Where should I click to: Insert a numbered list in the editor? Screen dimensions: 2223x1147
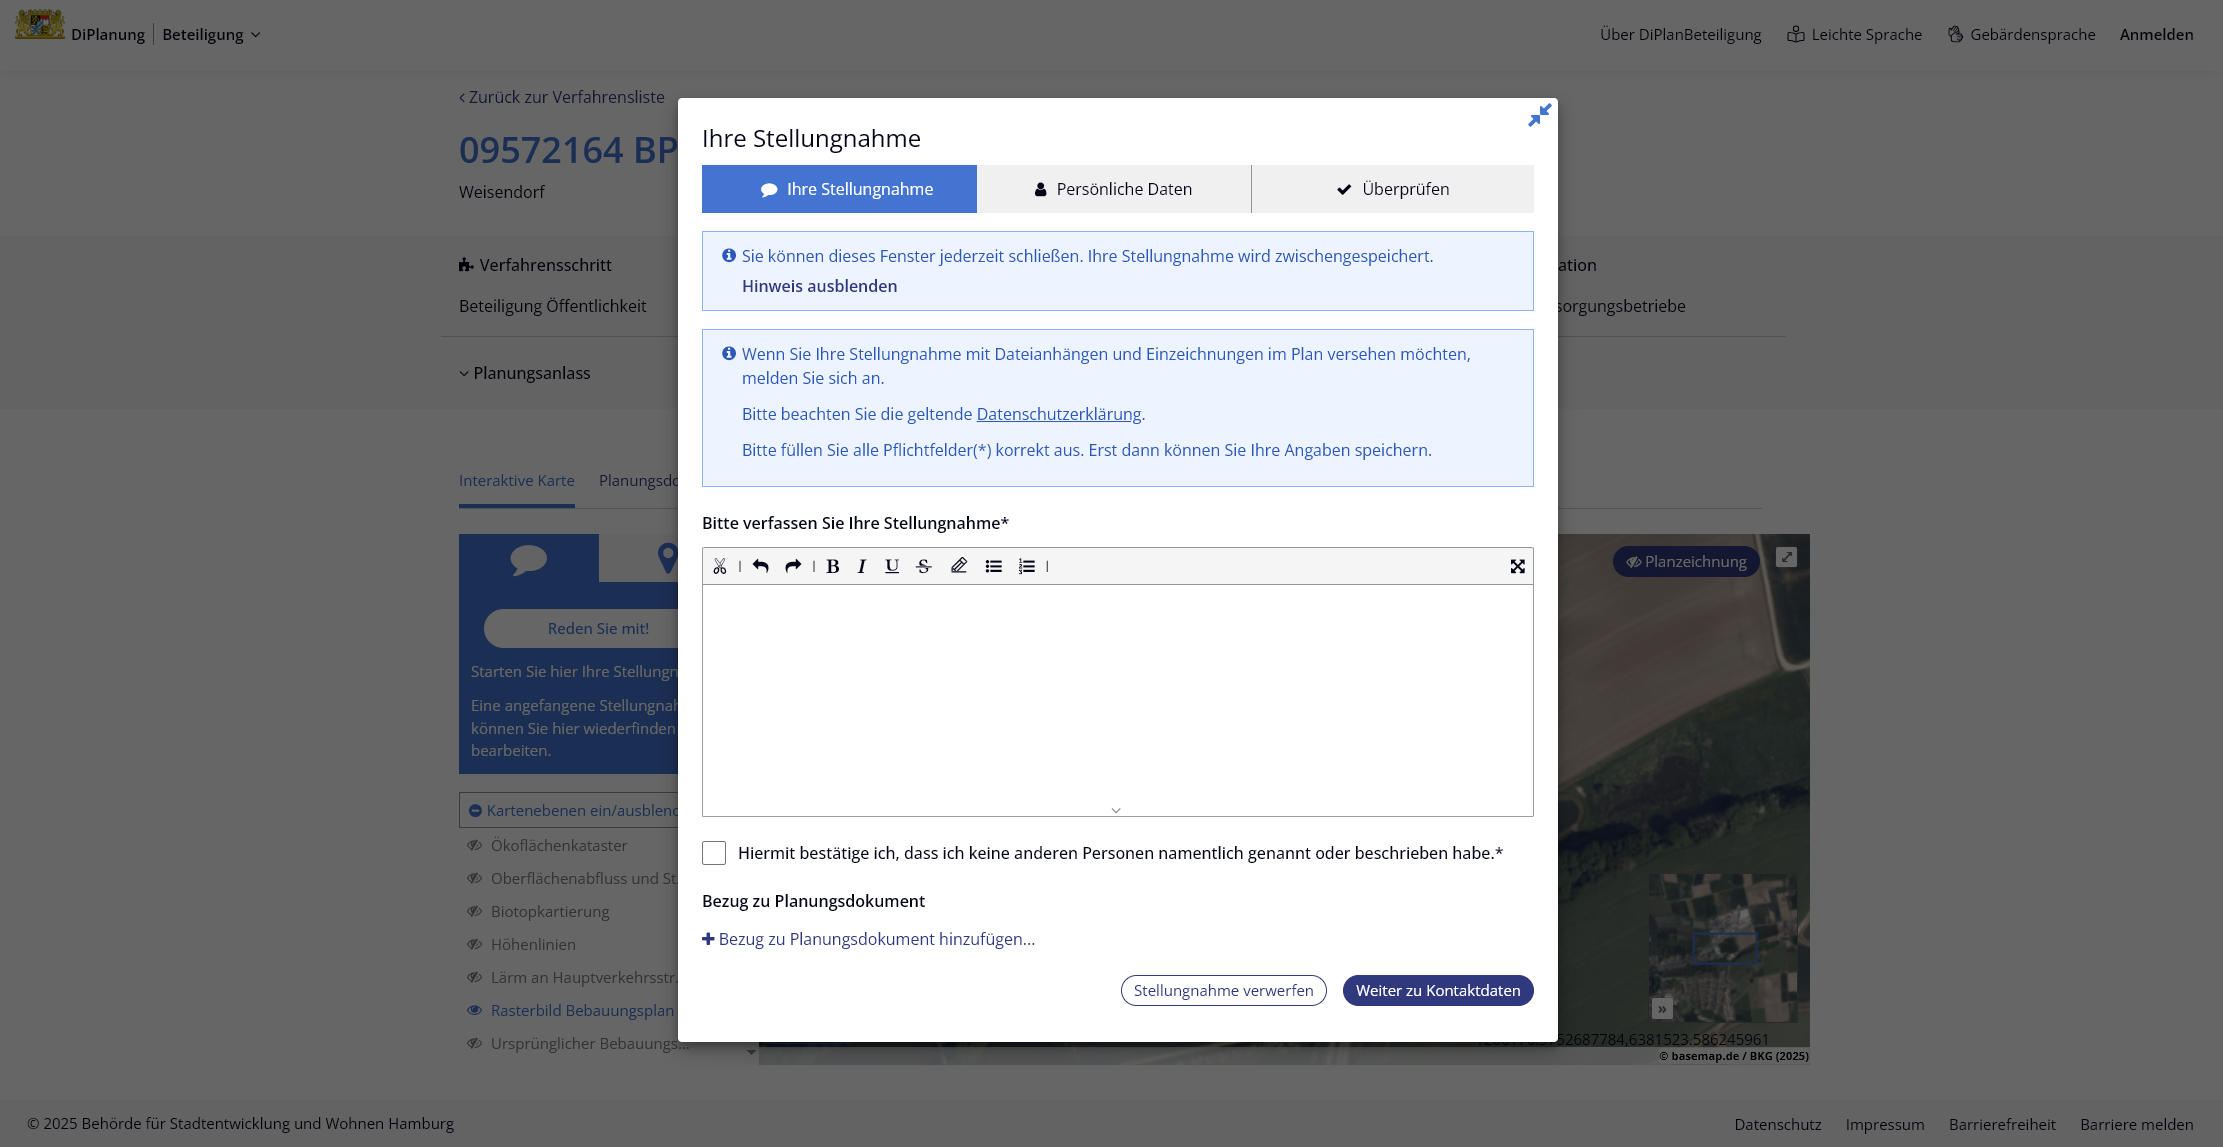(x=1027, y=566)
